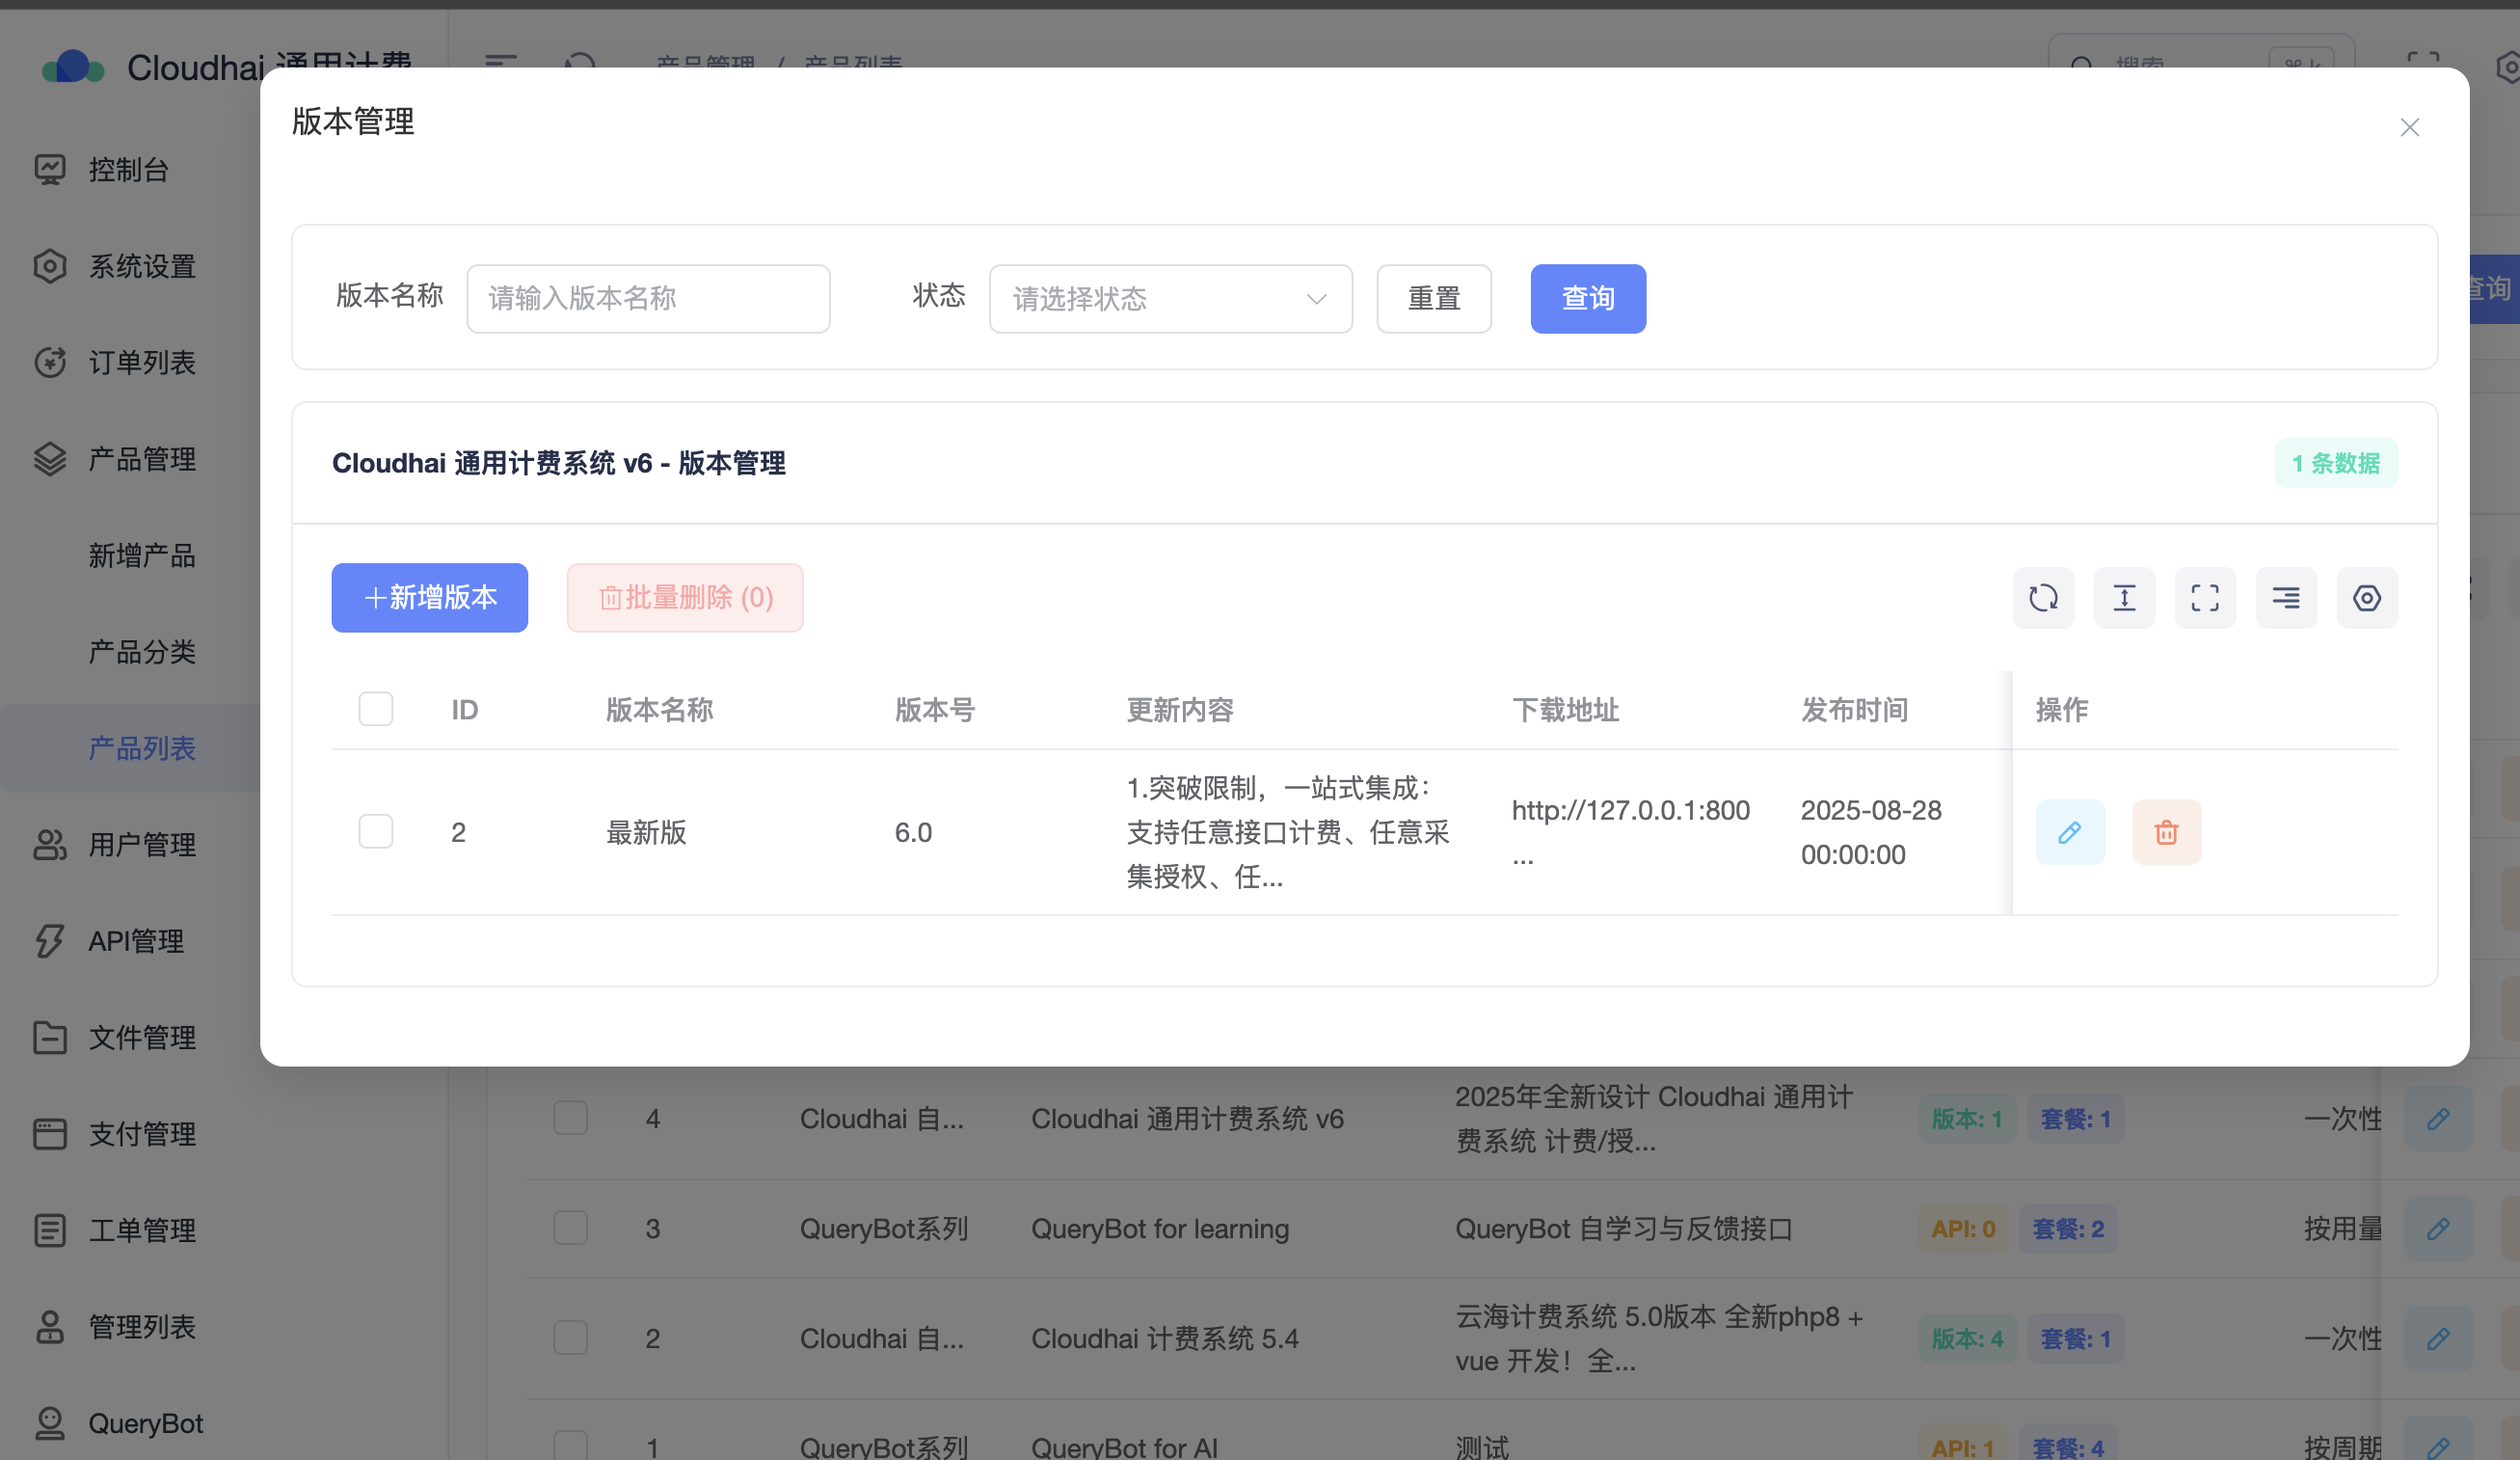Open 新增产品 submenu item
Image resolution: width=2520 pixels, height=1460 pixels.
tap(141, 555)
